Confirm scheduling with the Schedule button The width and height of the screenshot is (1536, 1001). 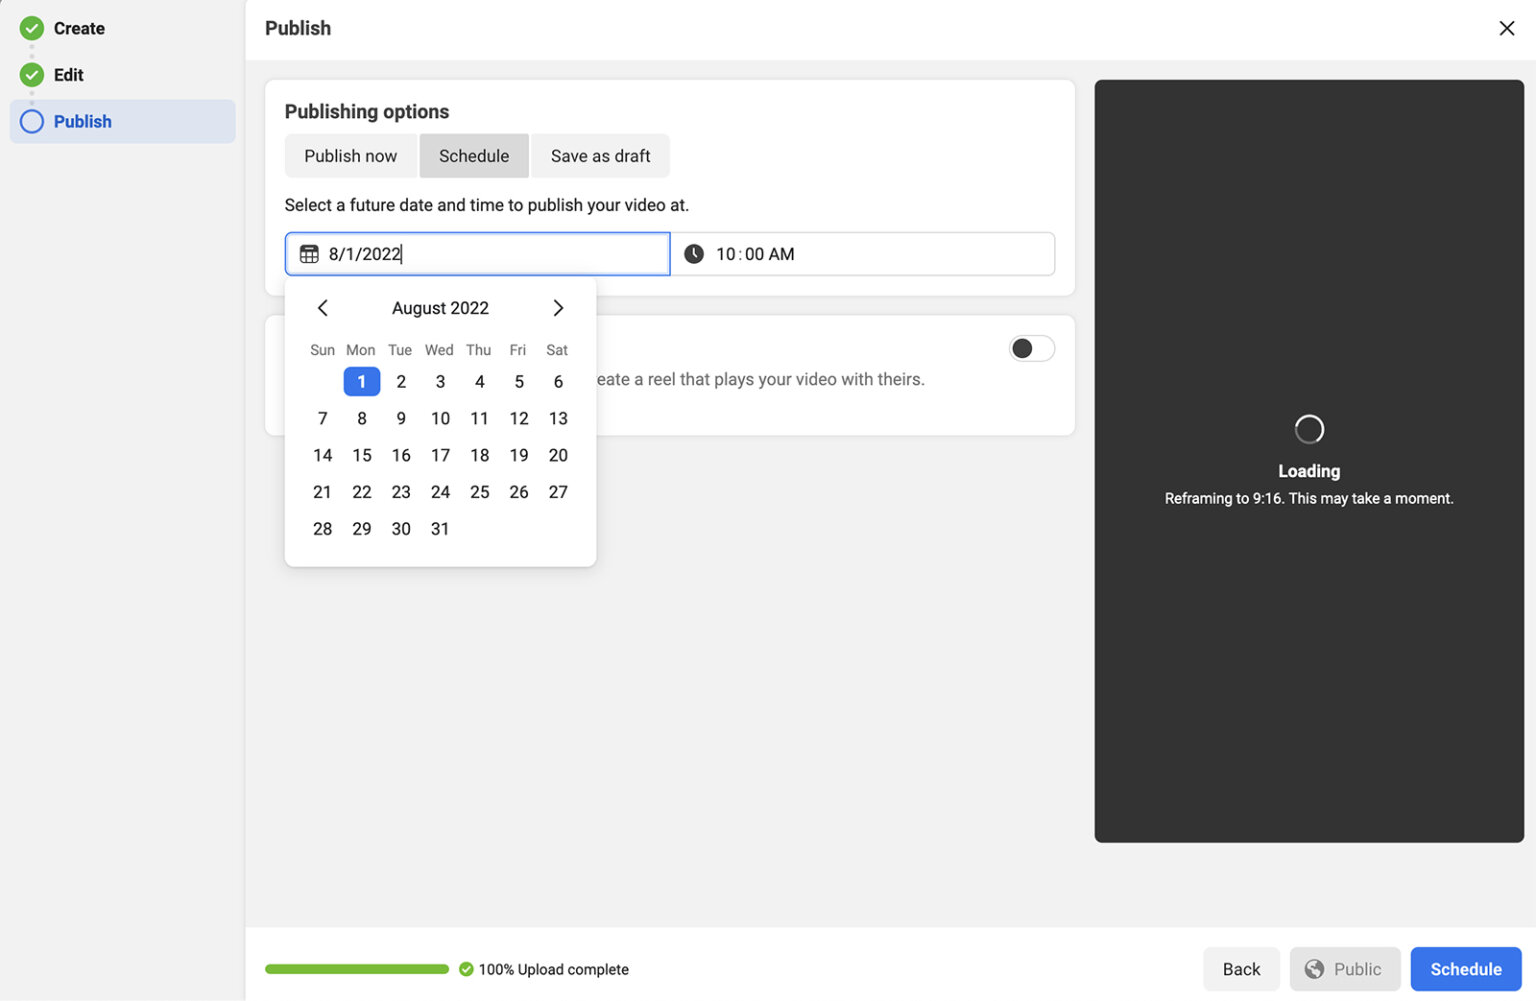pos(1465,969)
